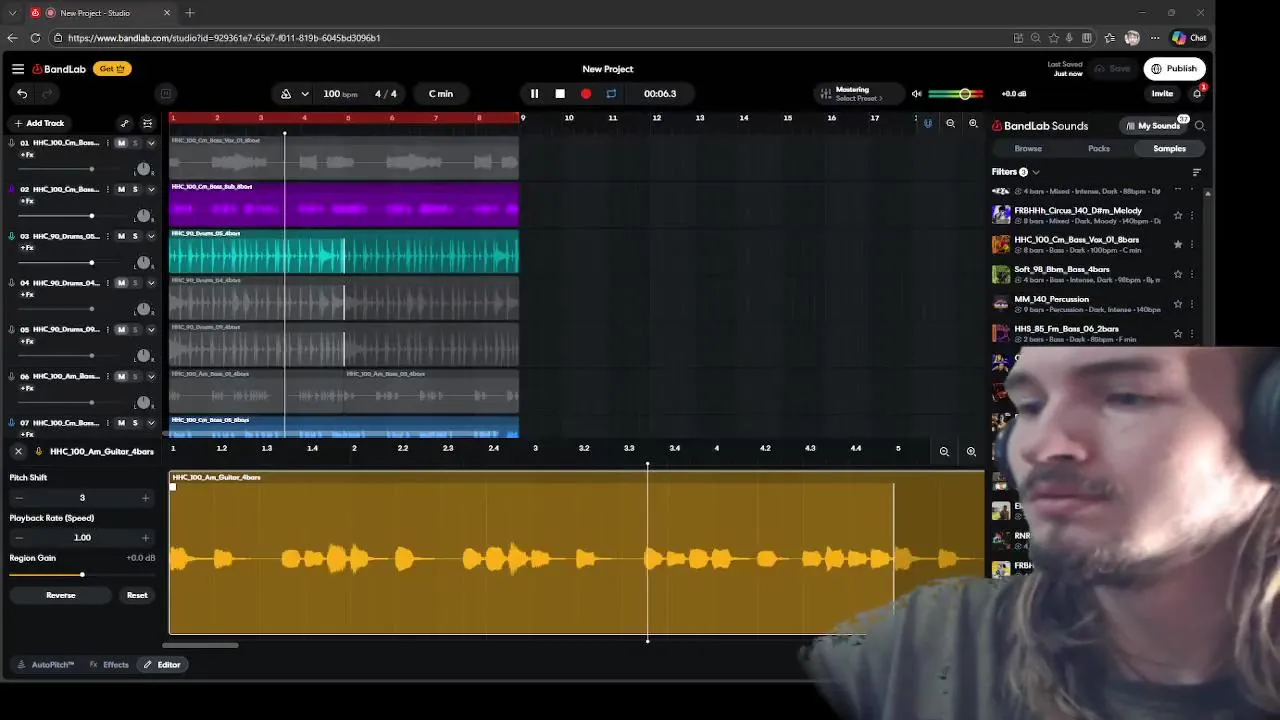Viewport: 1280px width, 720px height.
Task: Expand track 05 options chevron
Action: (x=151, y=330)
